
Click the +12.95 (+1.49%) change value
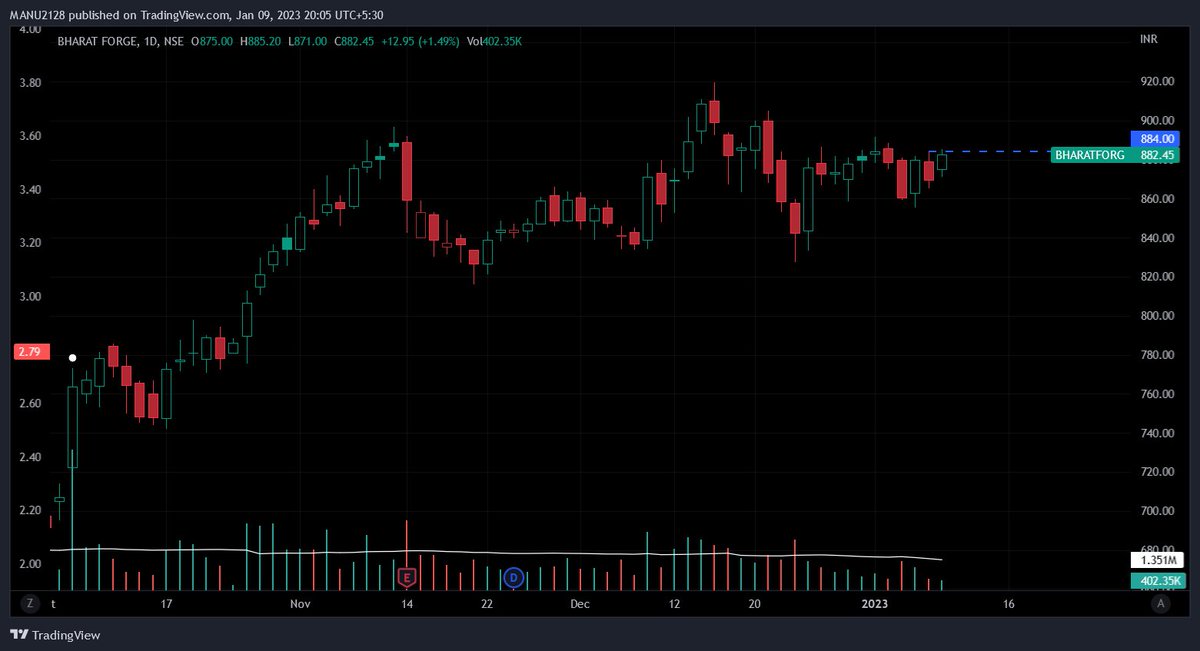421,41
